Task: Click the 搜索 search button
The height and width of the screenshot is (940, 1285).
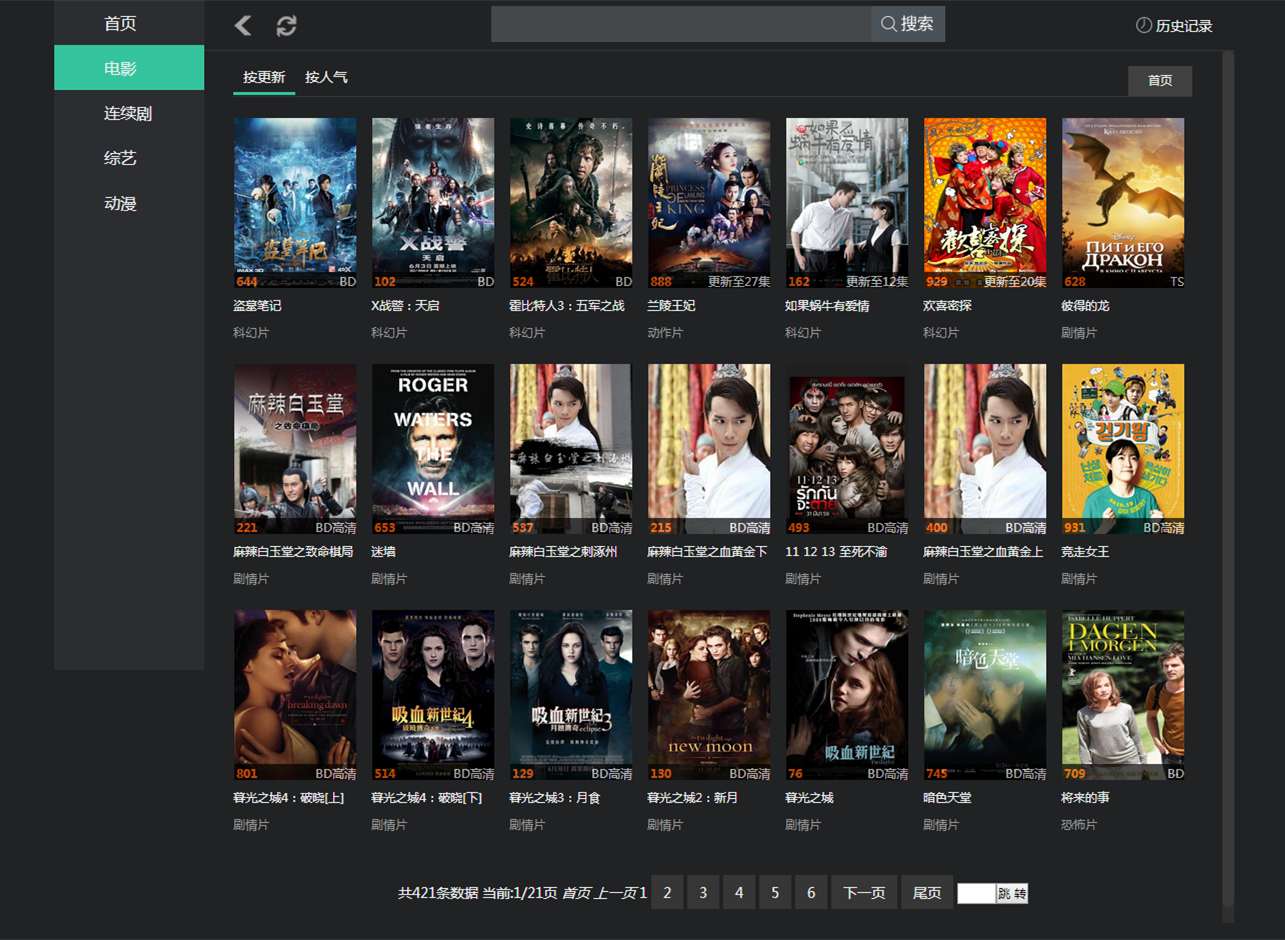Action: point(908,24)
